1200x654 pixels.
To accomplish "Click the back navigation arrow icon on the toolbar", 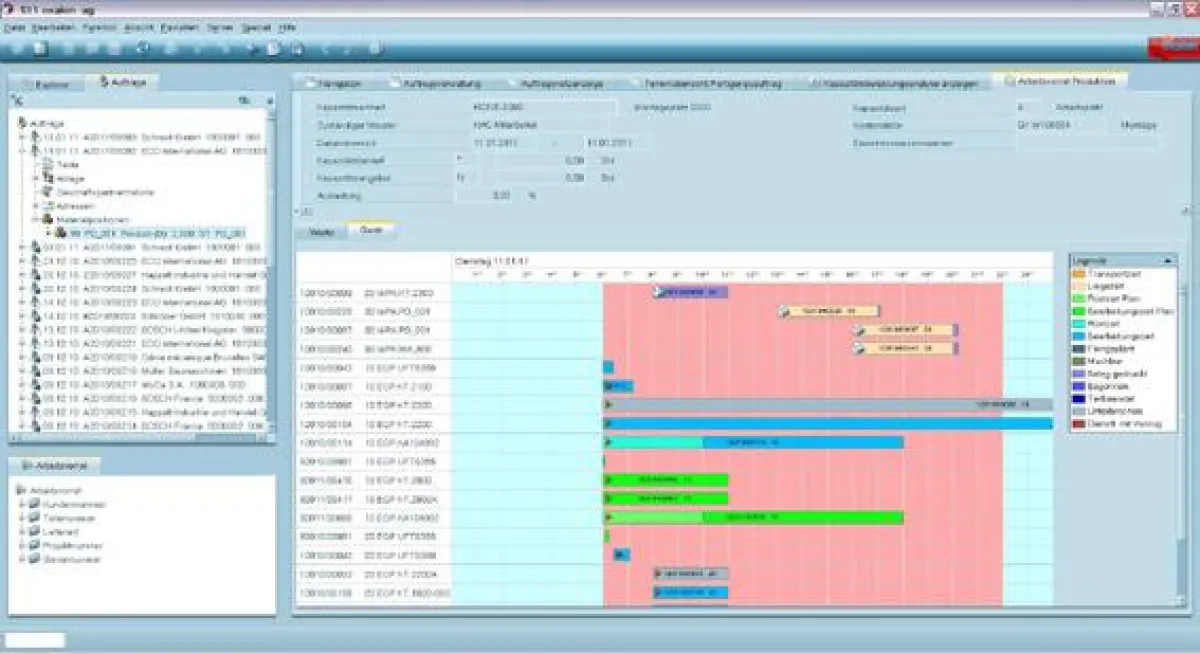I will tap(320, 46).
